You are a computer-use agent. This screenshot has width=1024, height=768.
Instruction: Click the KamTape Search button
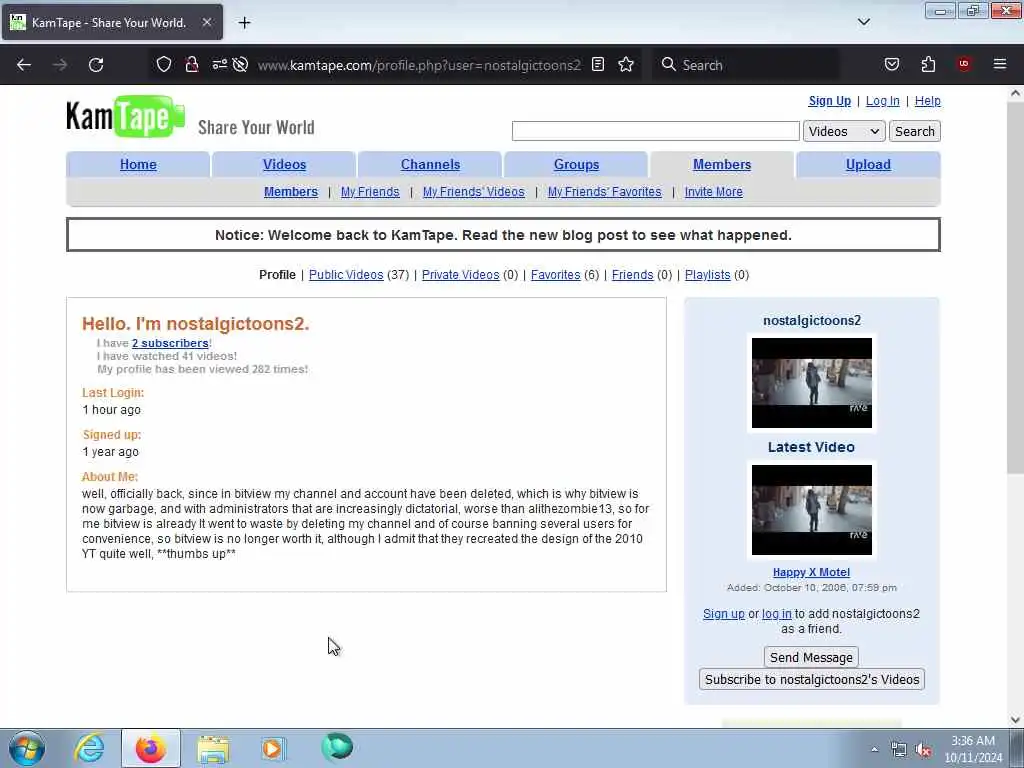[914, 131]
